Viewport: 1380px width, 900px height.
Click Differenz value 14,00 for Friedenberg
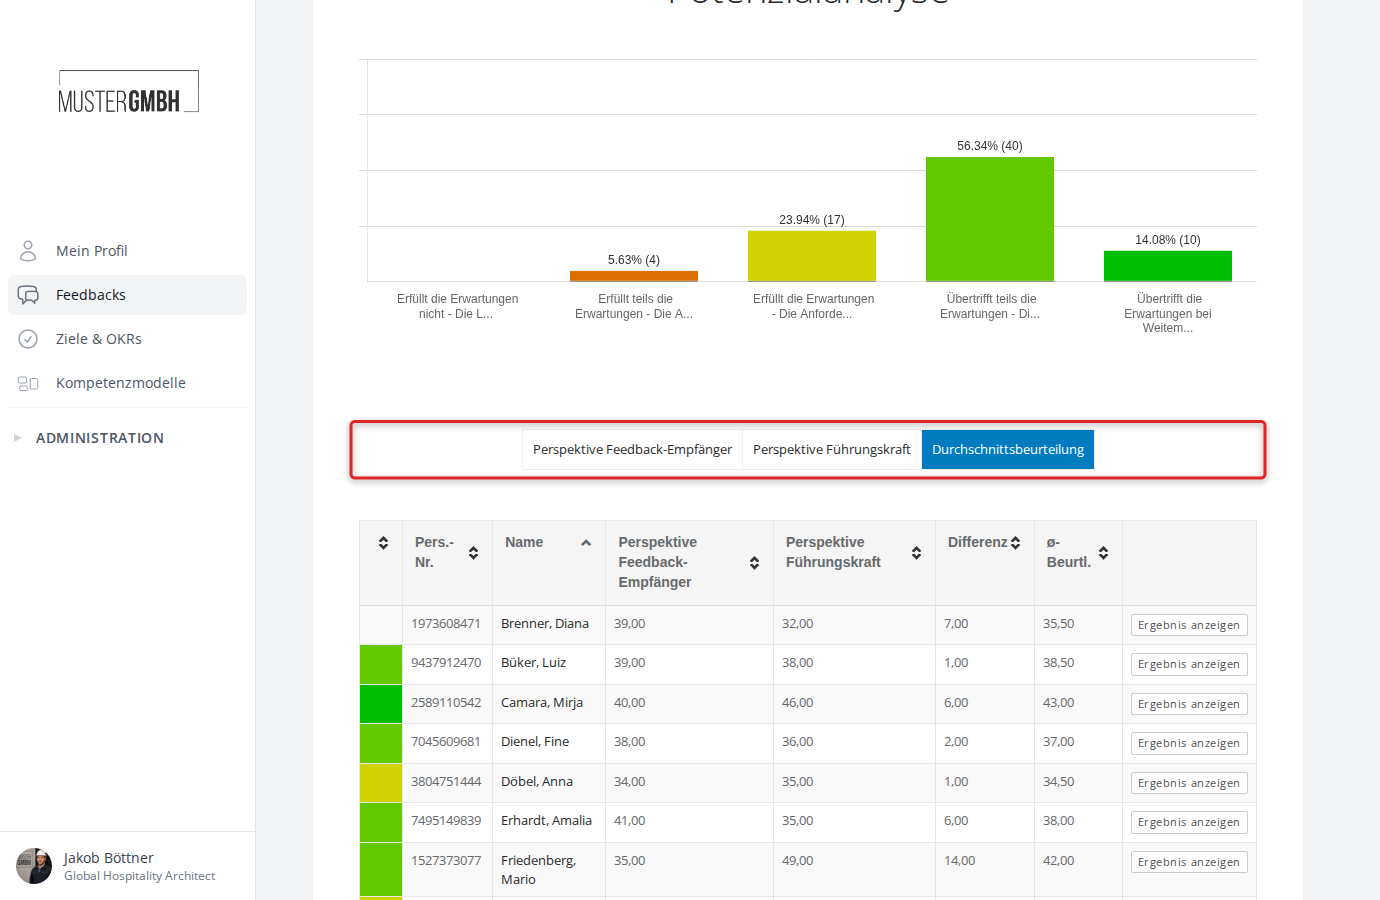(x=960, y=861)
